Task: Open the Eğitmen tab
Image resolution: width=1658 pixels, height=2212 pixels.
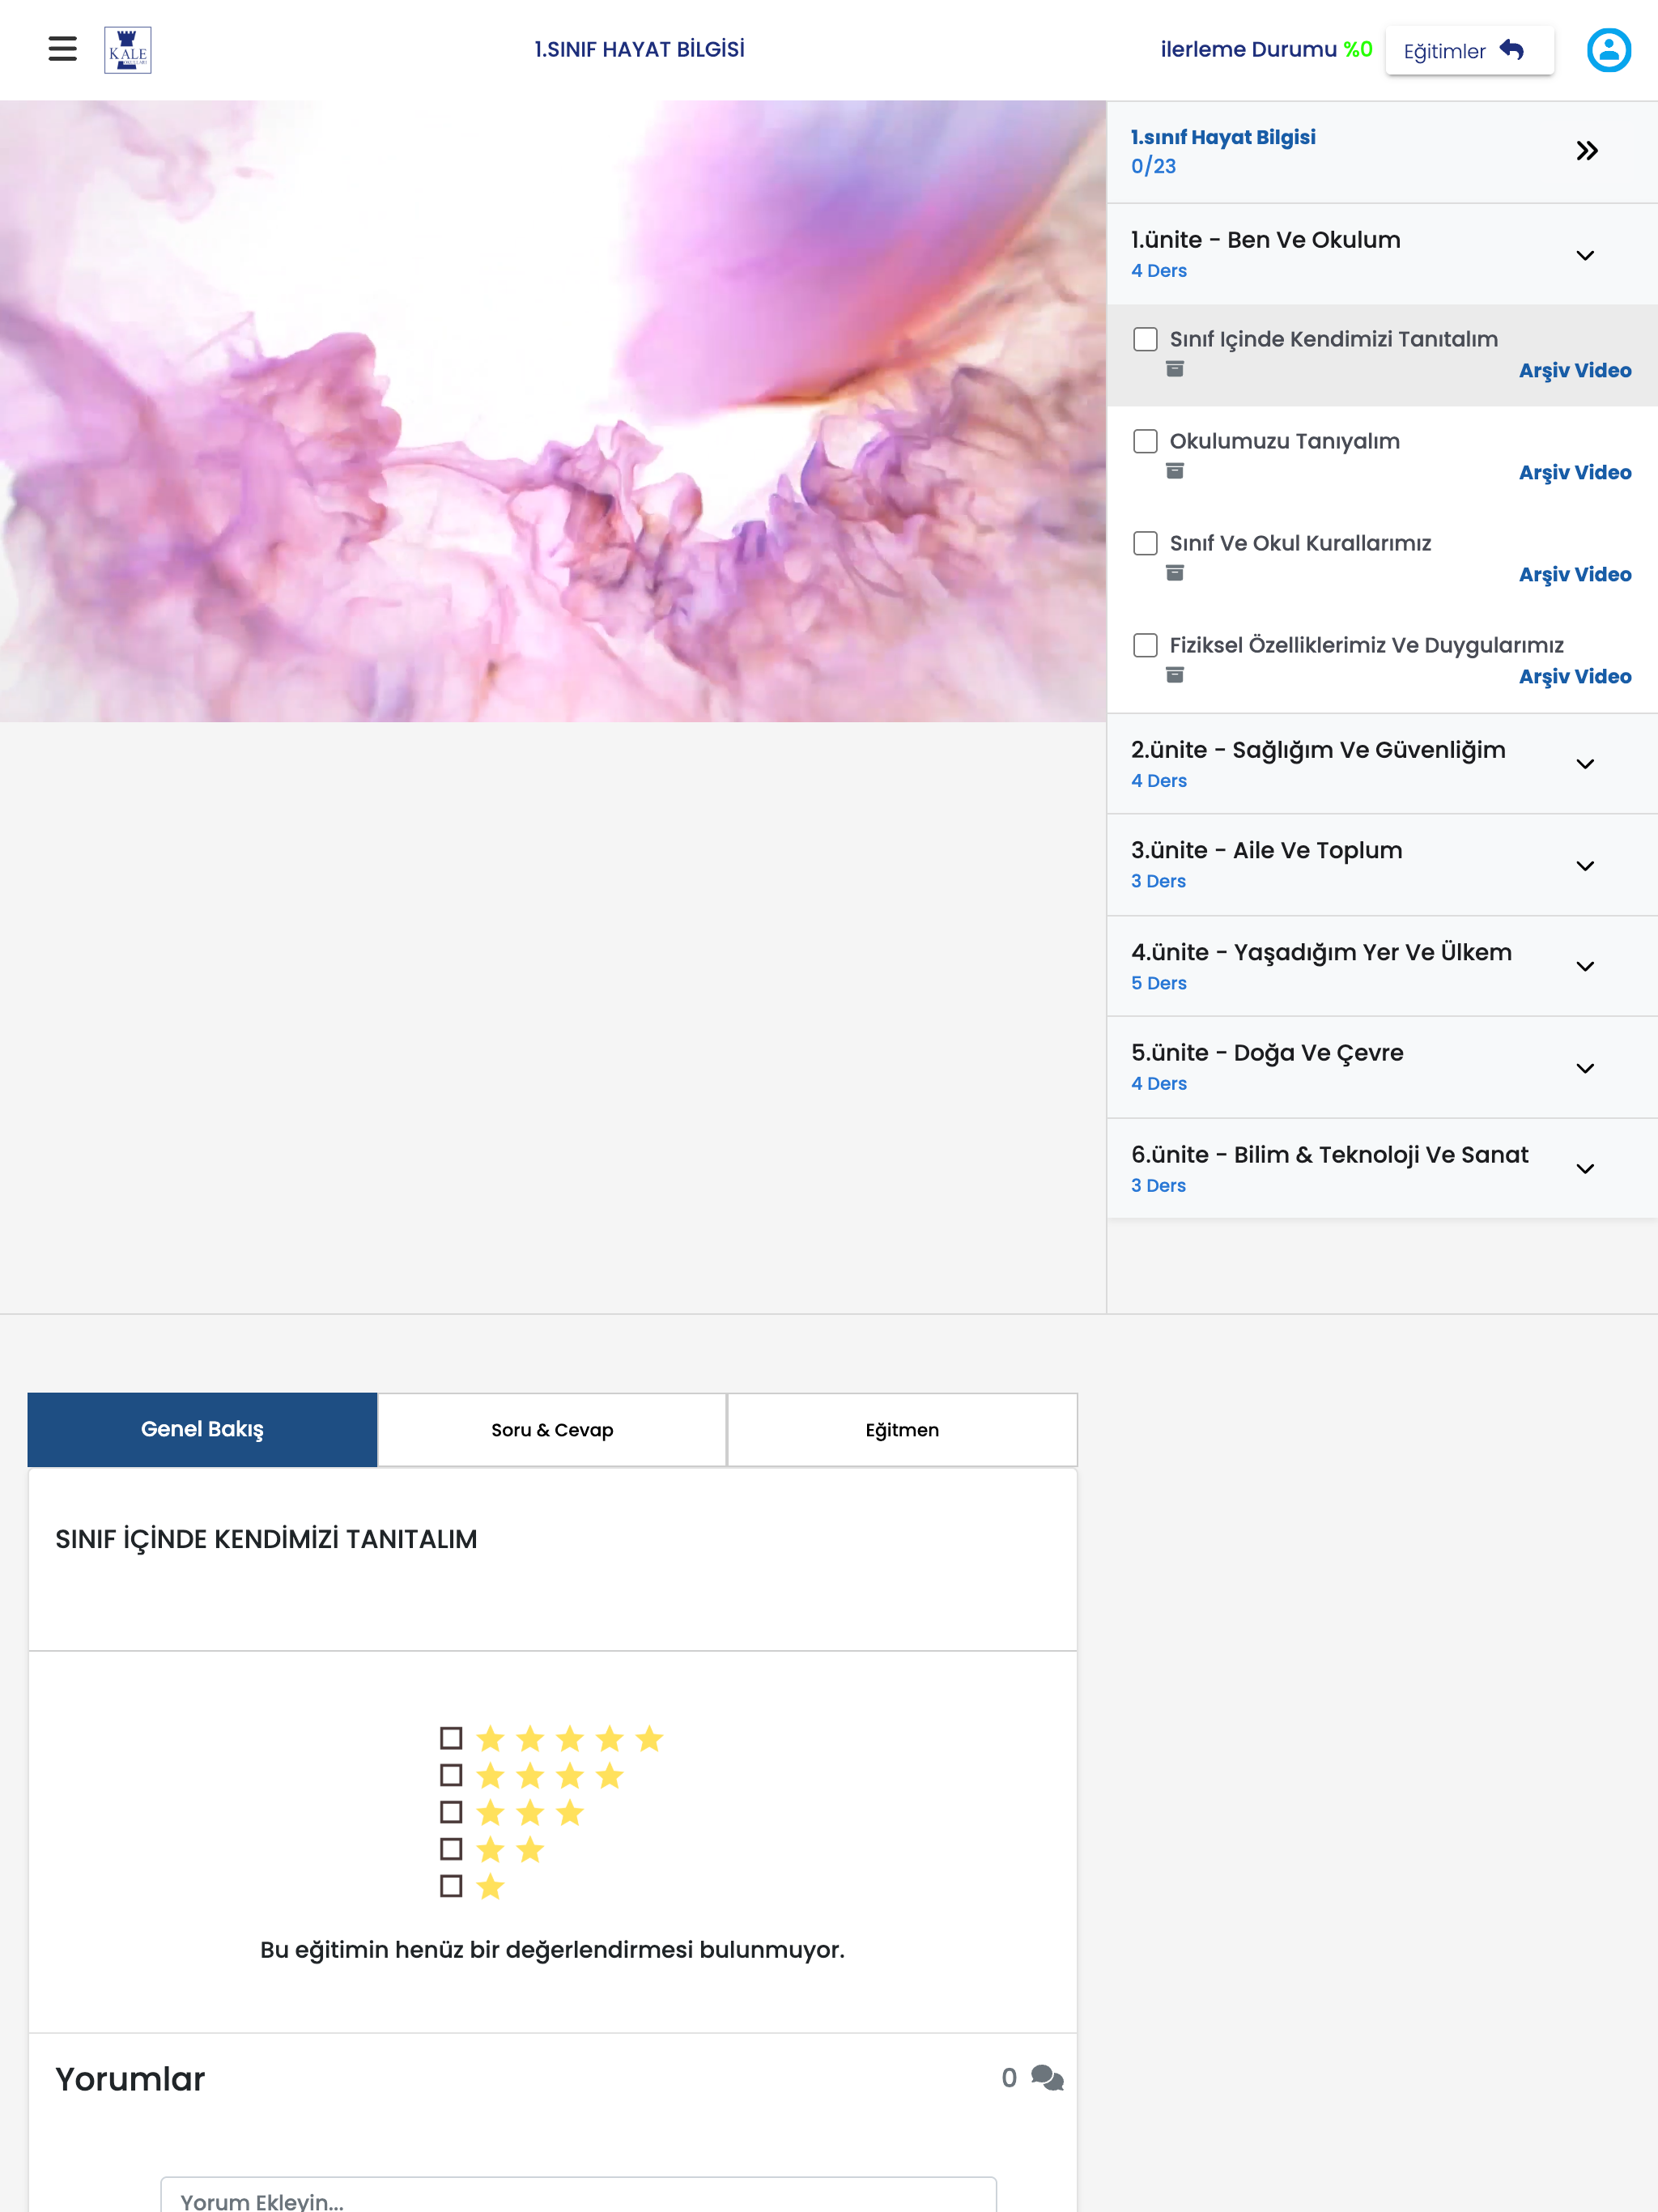Action: (902, 1430)
